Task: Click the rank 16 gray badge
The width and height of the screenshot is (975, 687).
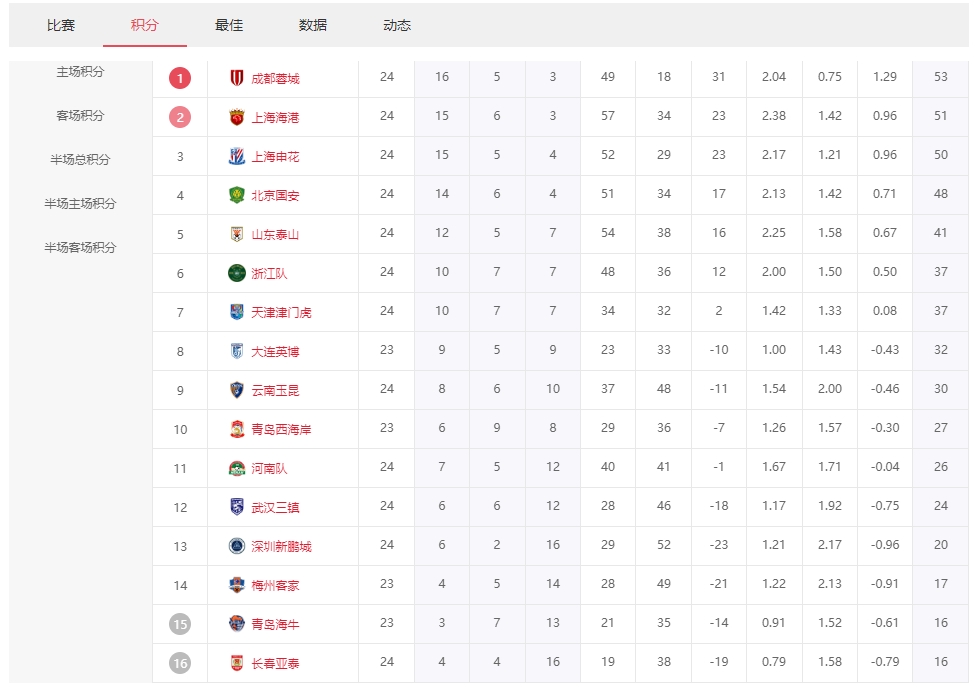Action: pos(180,663)
